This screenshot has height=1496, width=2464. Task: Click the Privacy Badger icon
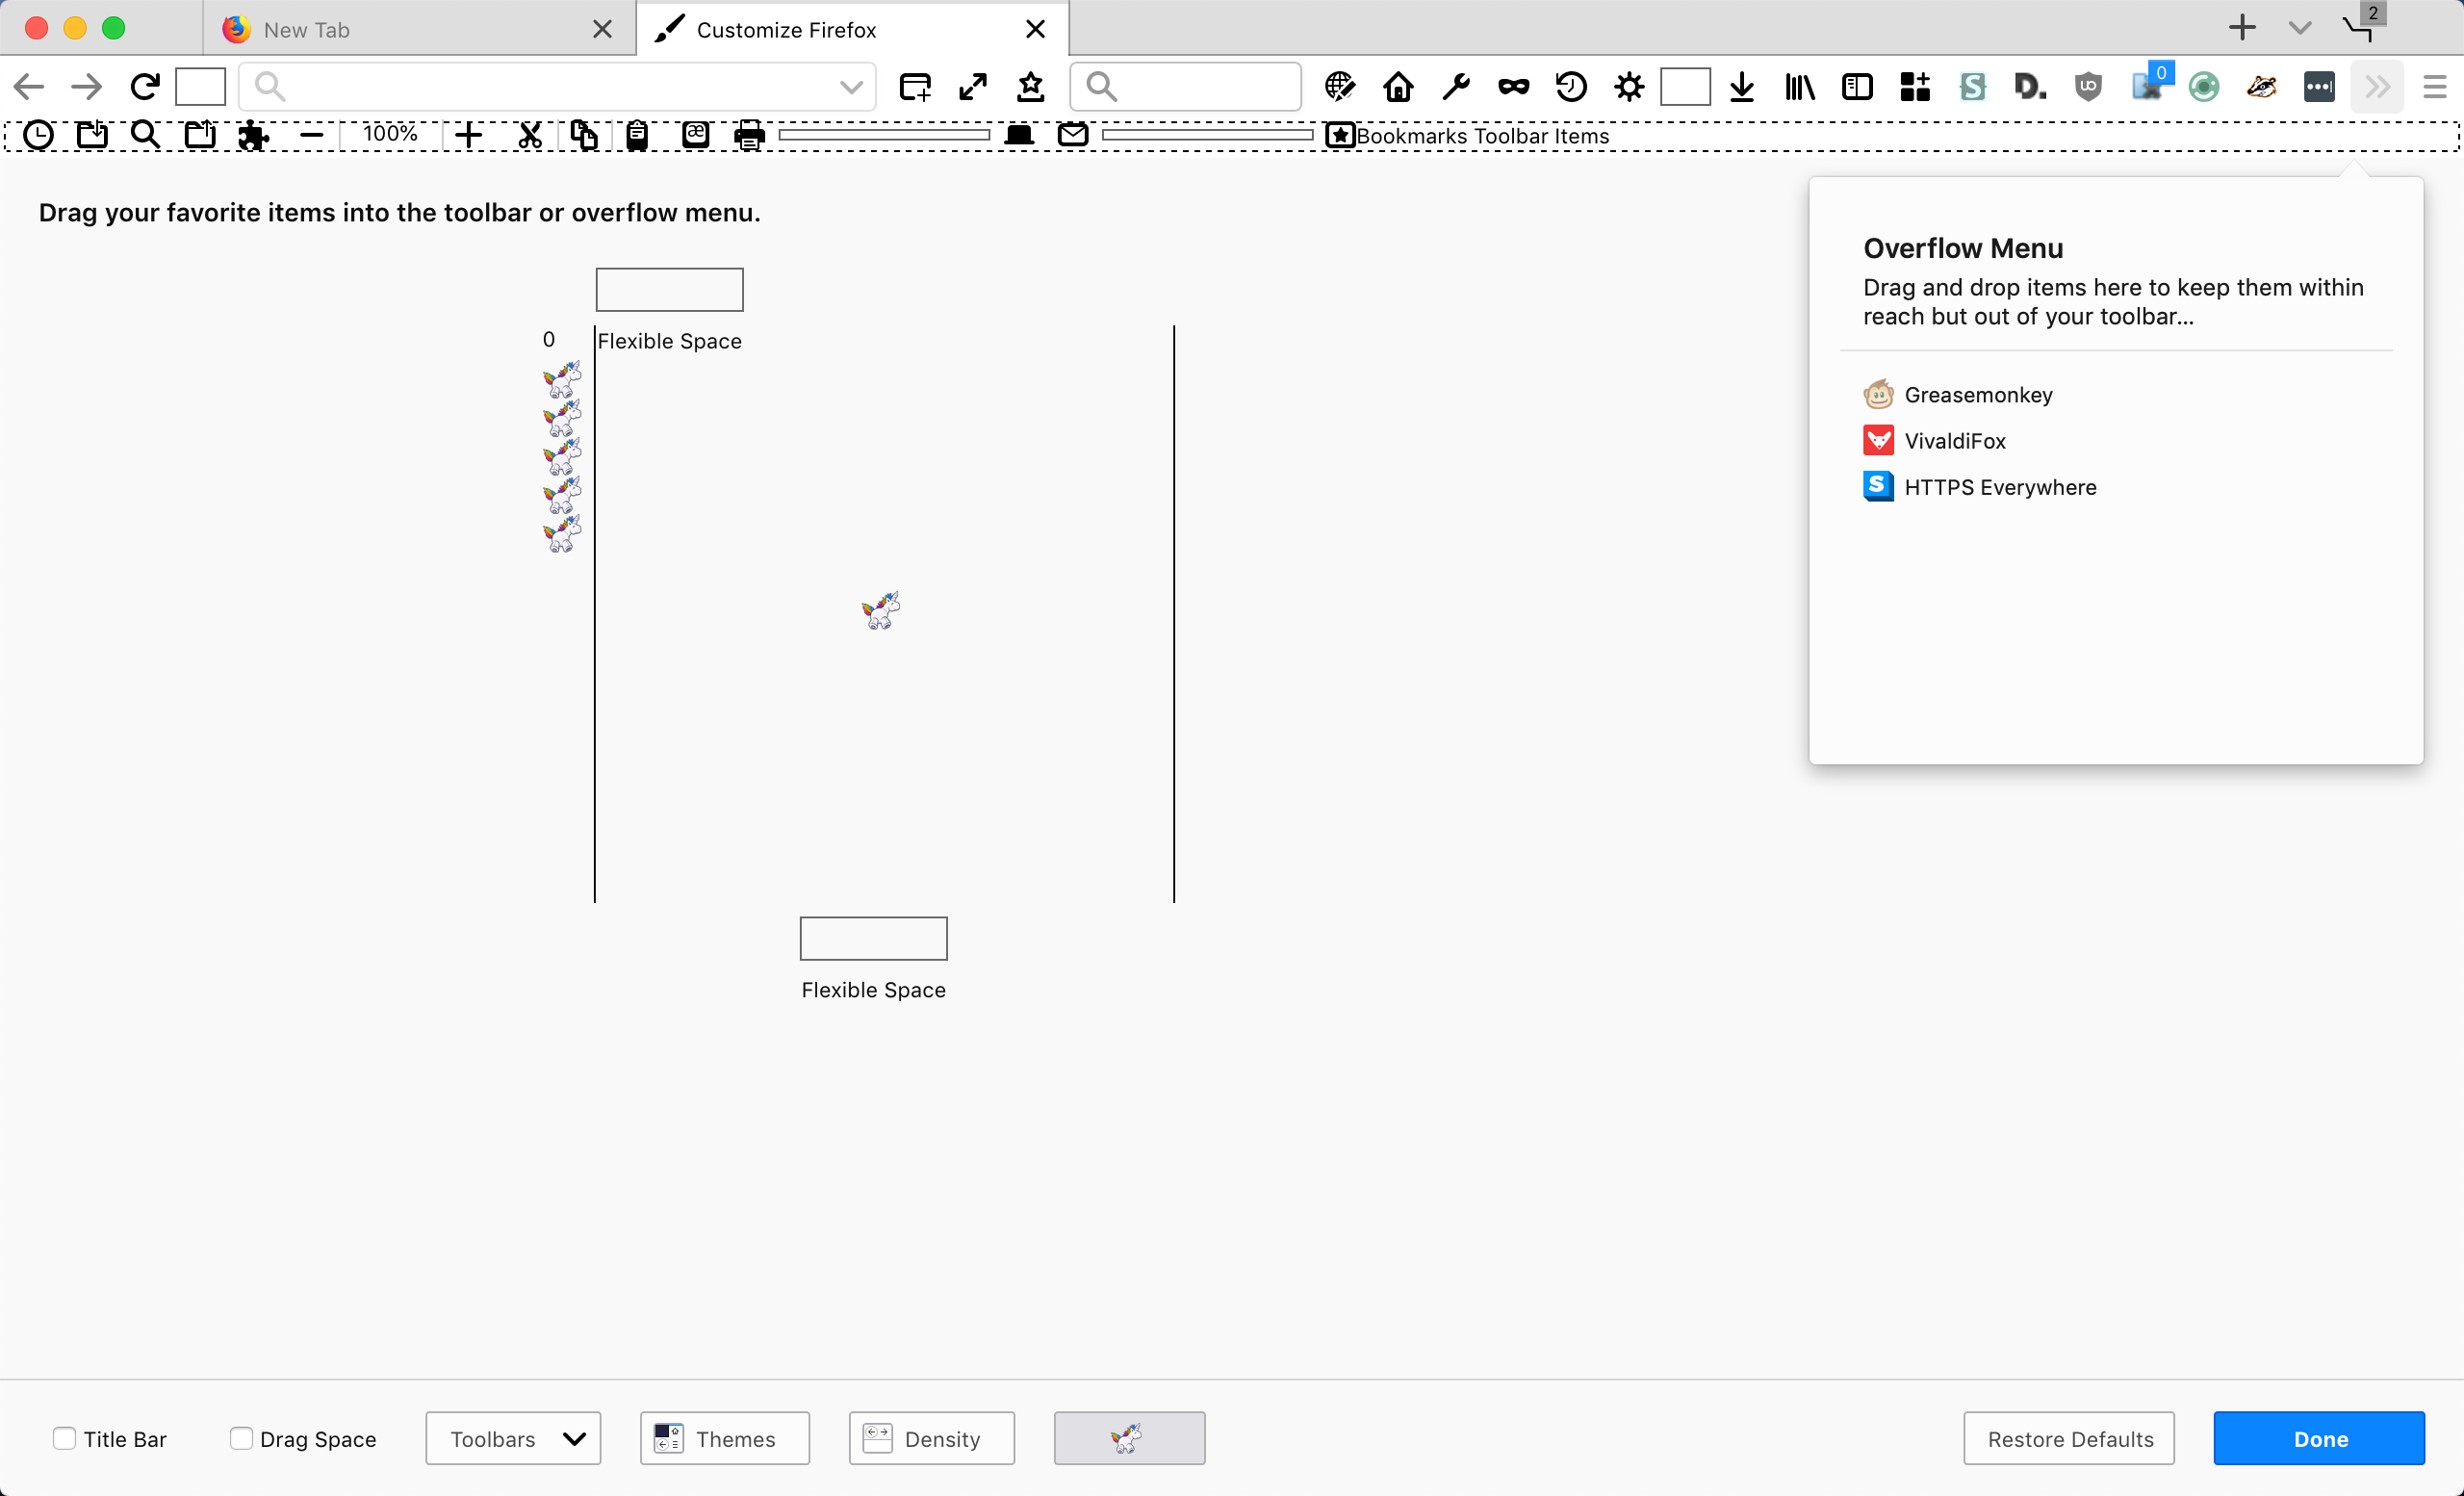pyautogui.click(x=2261, y=87)
